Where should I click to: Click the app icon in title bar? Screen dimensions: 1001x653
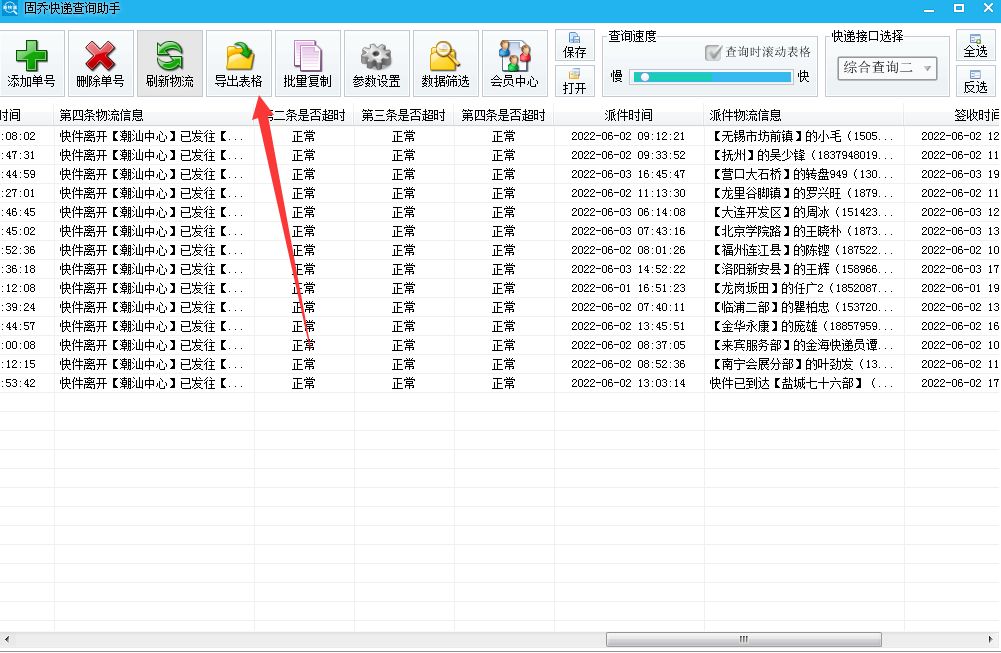pos(9,8)
